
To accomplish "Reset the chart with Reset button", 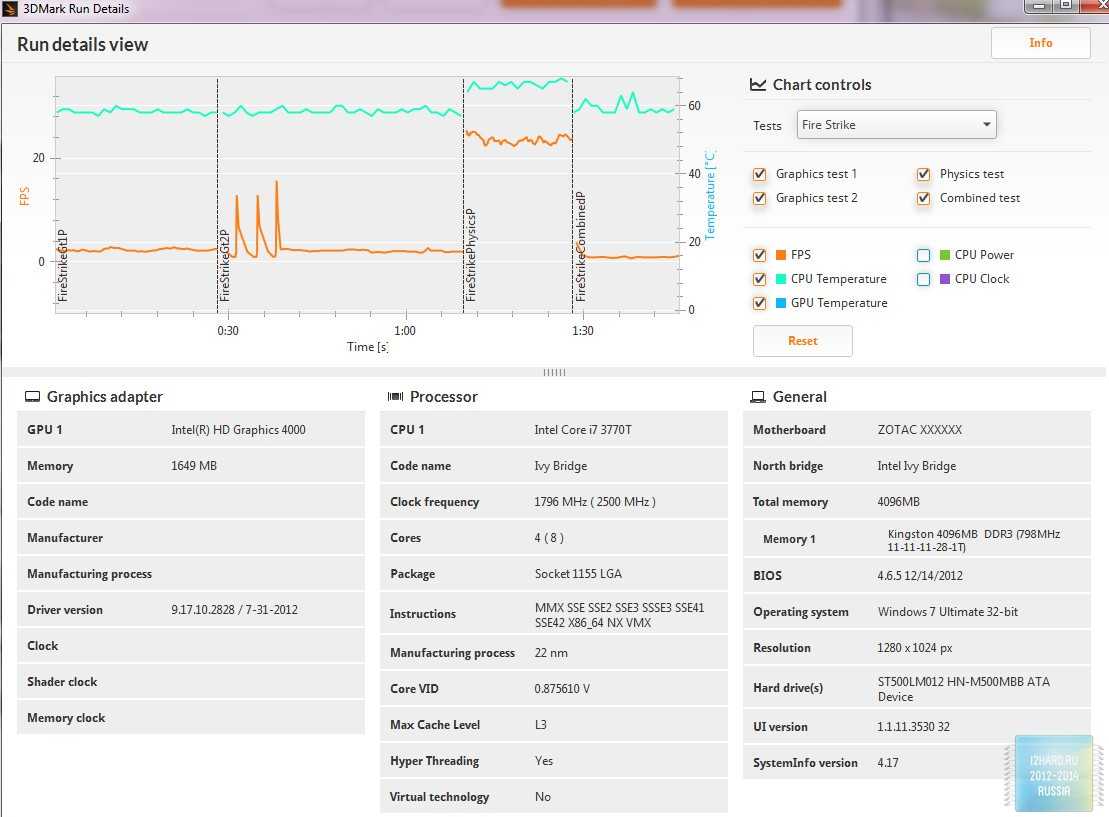I will tap(802, 341).
